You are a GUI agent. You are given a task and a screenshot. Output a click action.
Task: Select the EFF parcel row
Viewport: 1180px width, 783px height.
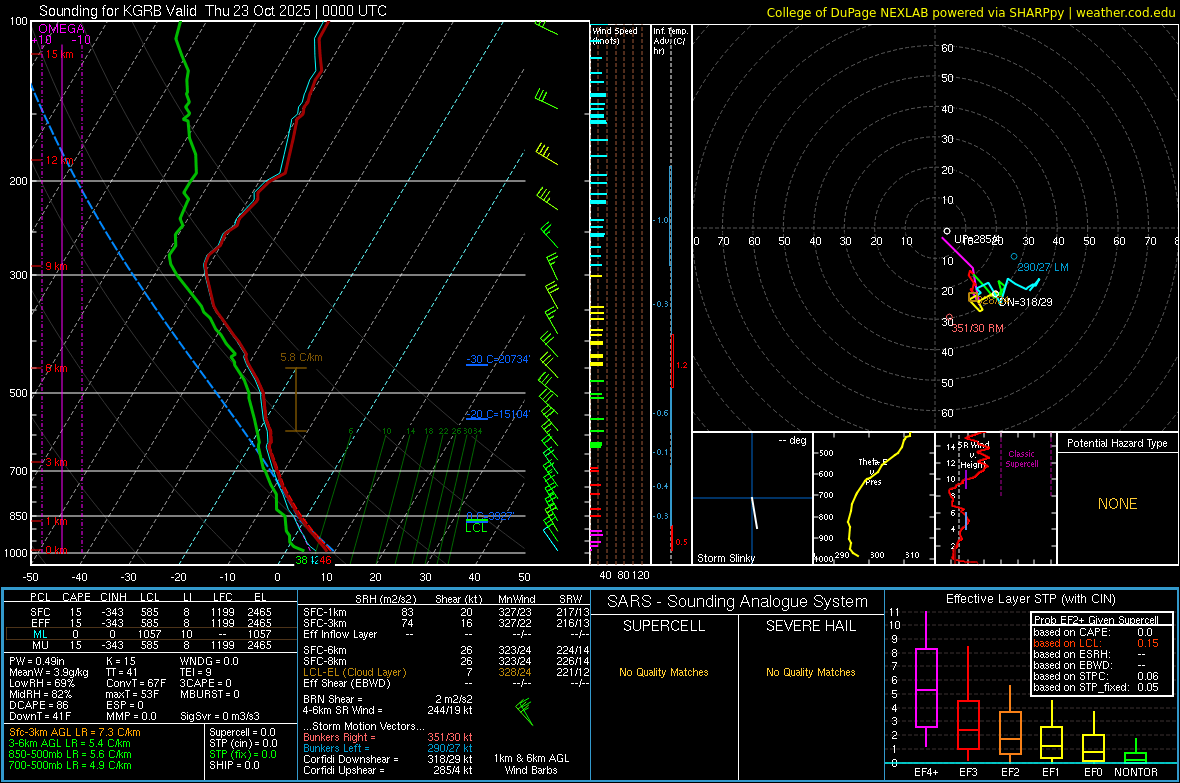click(x=150, y=623)
